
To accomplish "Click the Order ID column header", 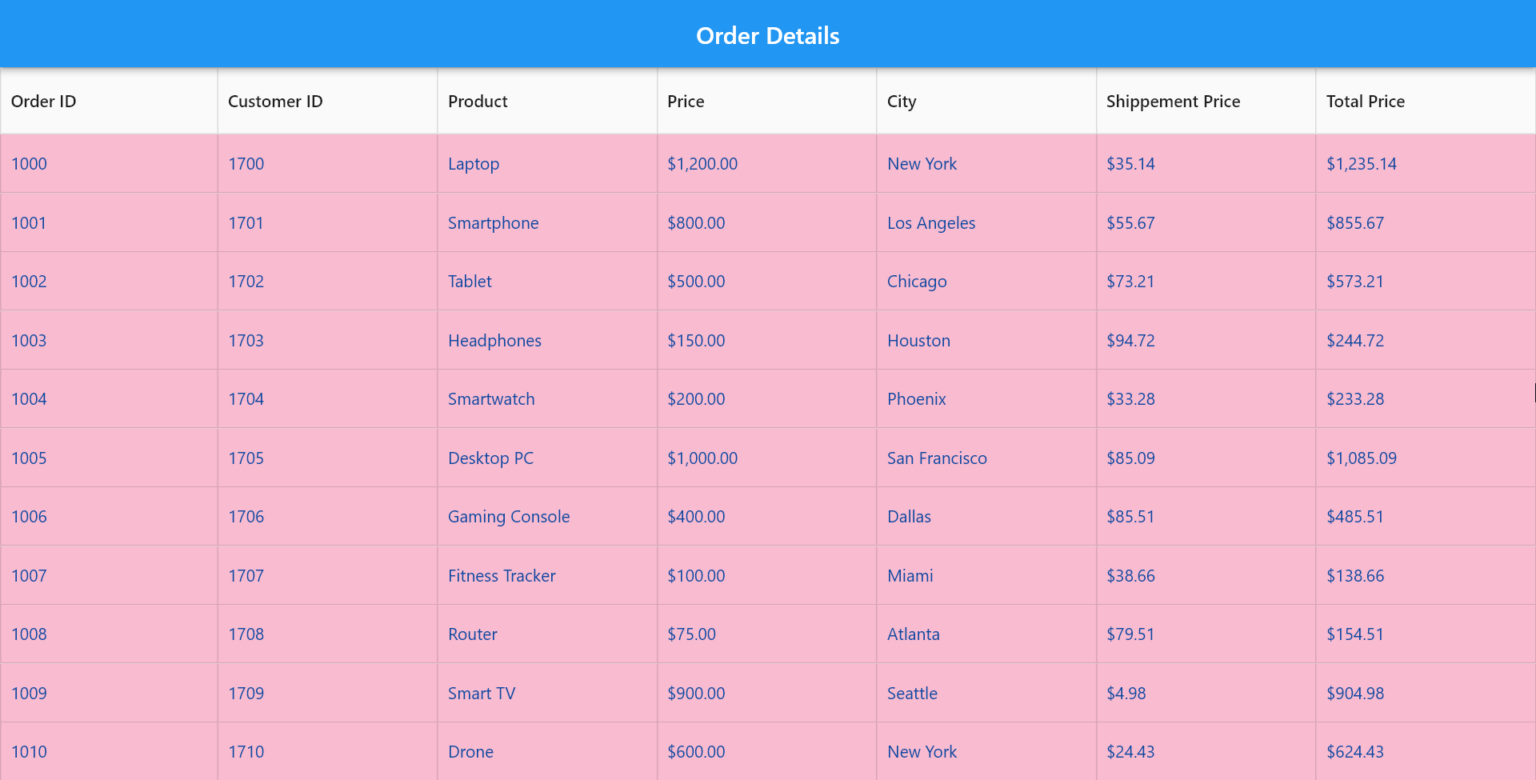I will click(x=43, y=101).
